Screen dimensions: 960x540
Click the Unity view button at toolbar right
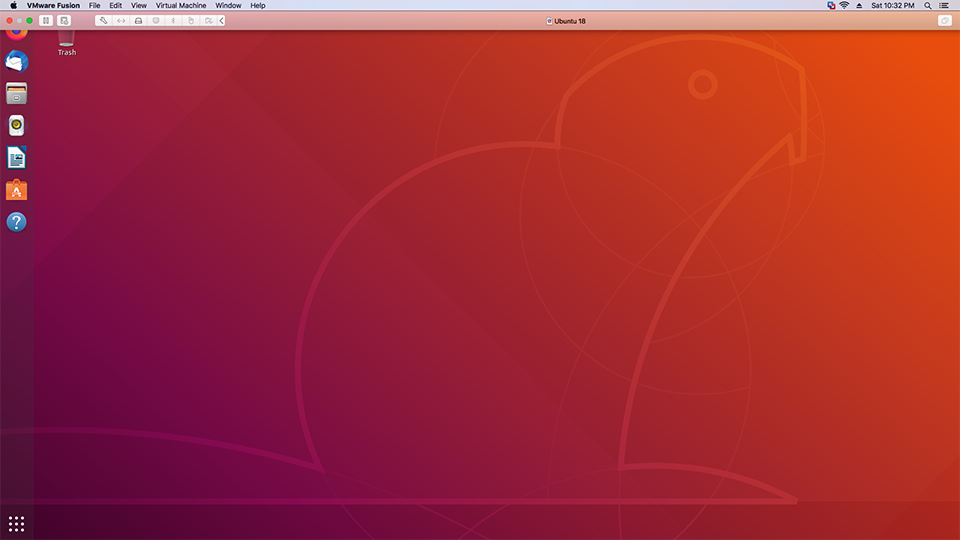tap(945, 21)
